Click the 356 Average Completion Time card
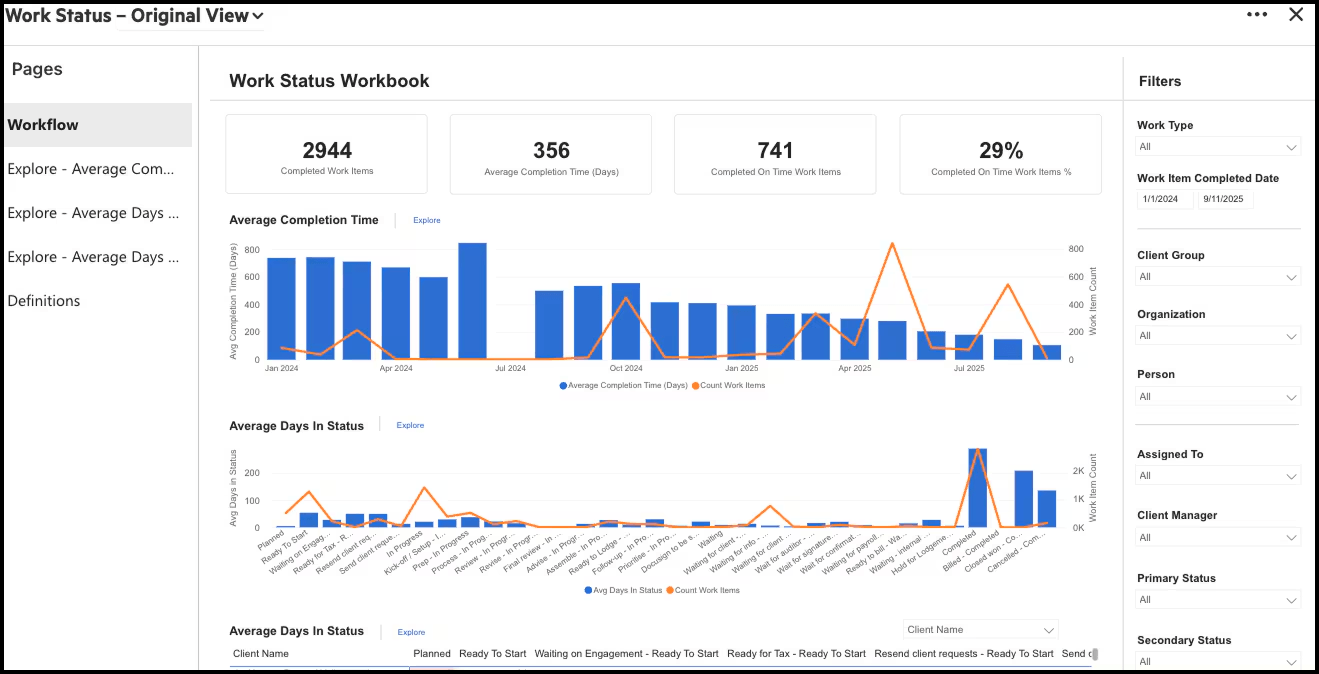Screen dimensions: 1319x674 [551, 154]
